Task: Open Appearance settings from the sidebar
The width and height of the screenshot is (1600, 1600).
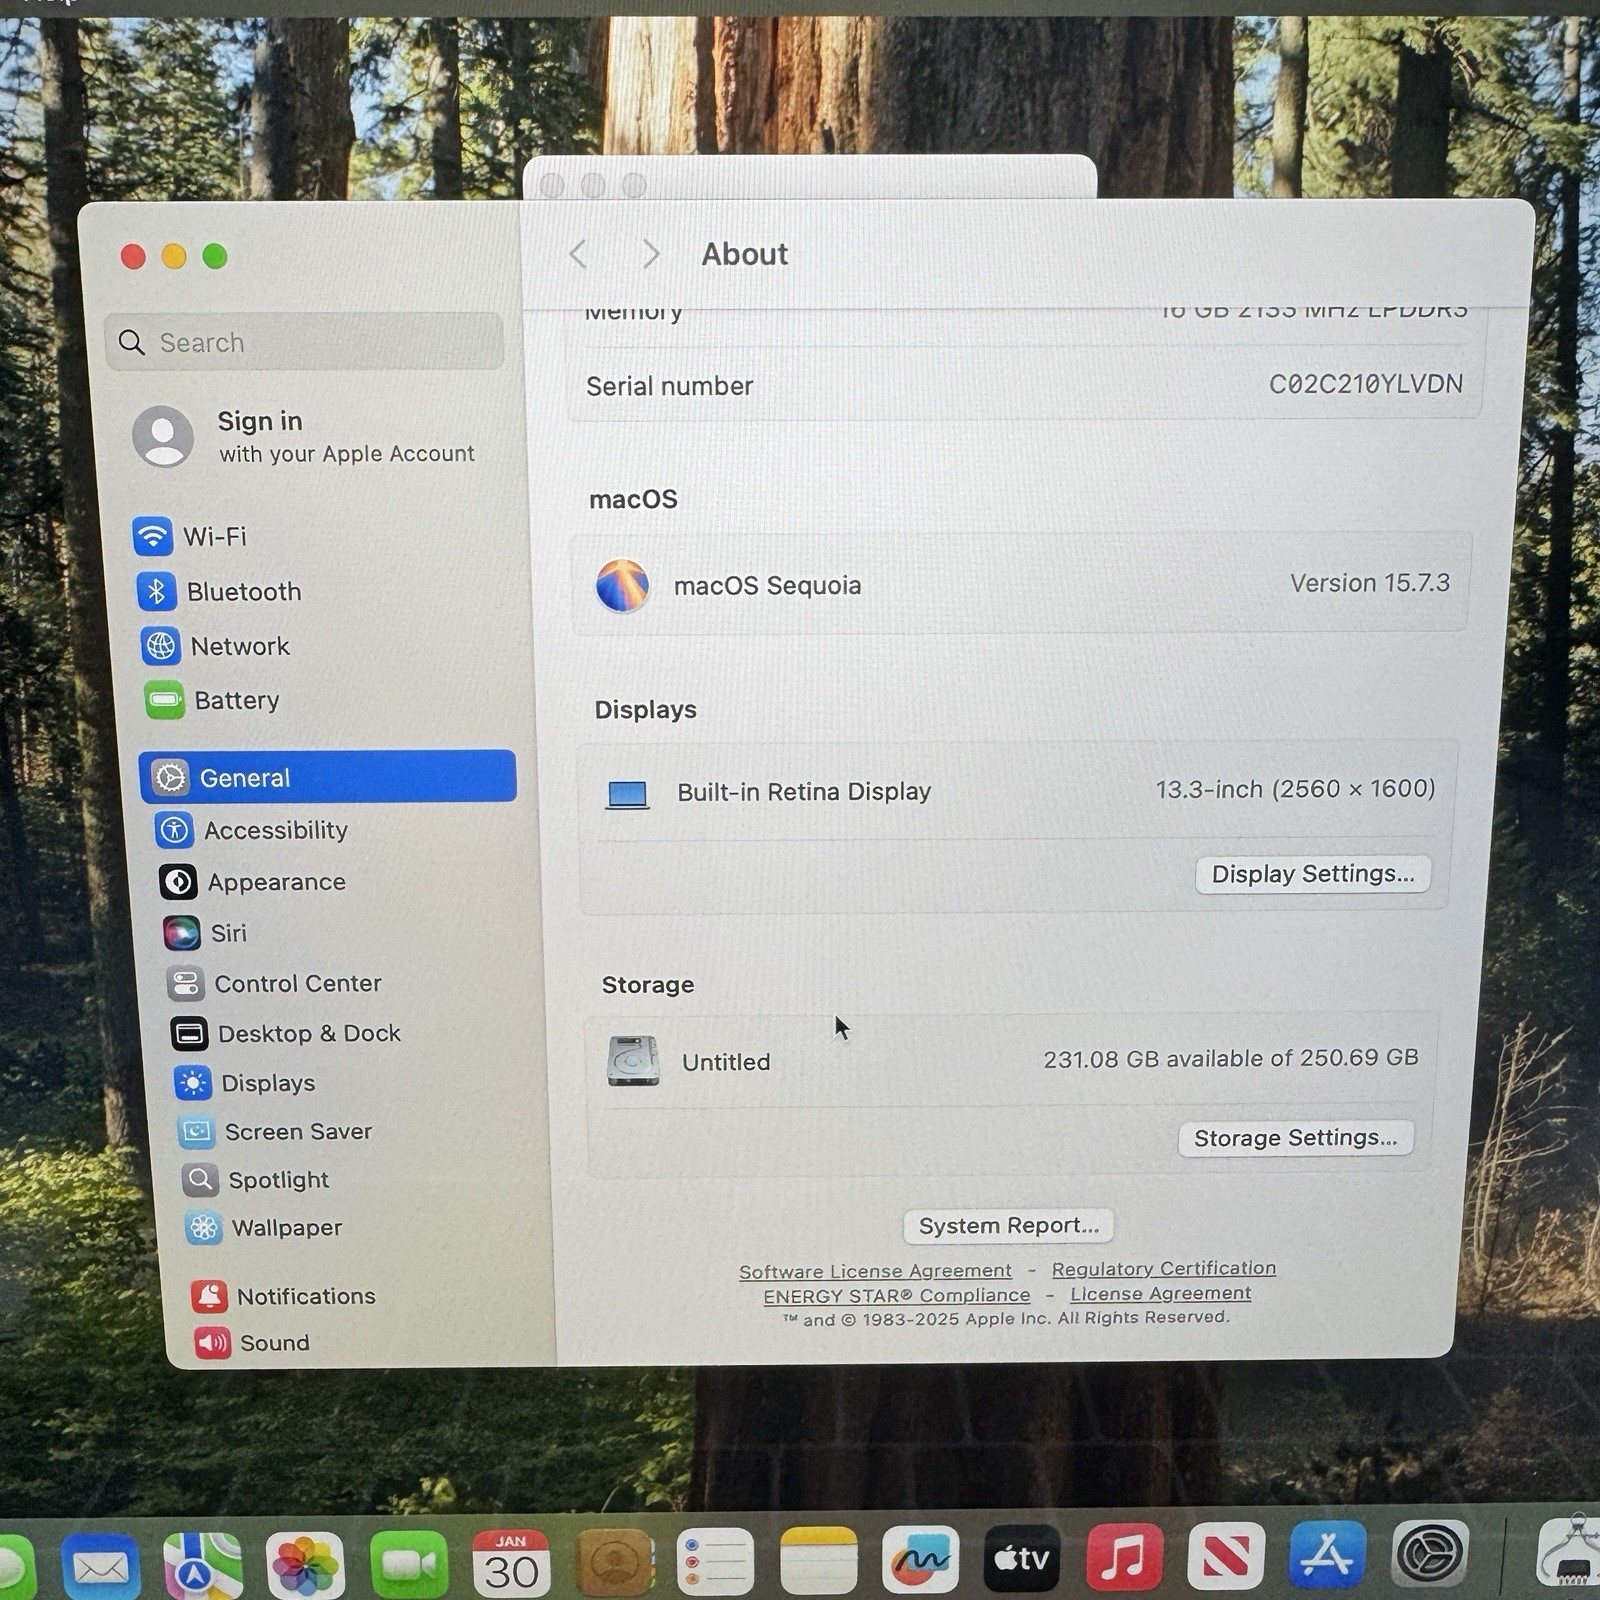Action: point(252,882)
